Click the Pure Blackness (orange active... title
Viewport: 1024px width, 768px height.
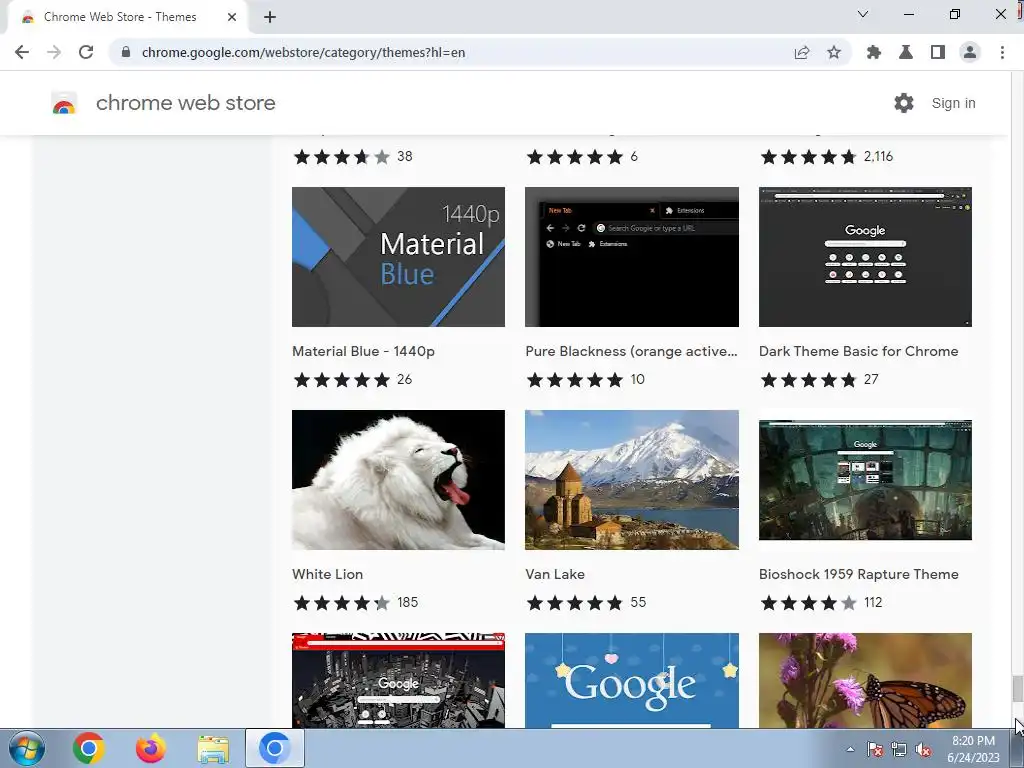pyautogui.click(x=631, y=351)
